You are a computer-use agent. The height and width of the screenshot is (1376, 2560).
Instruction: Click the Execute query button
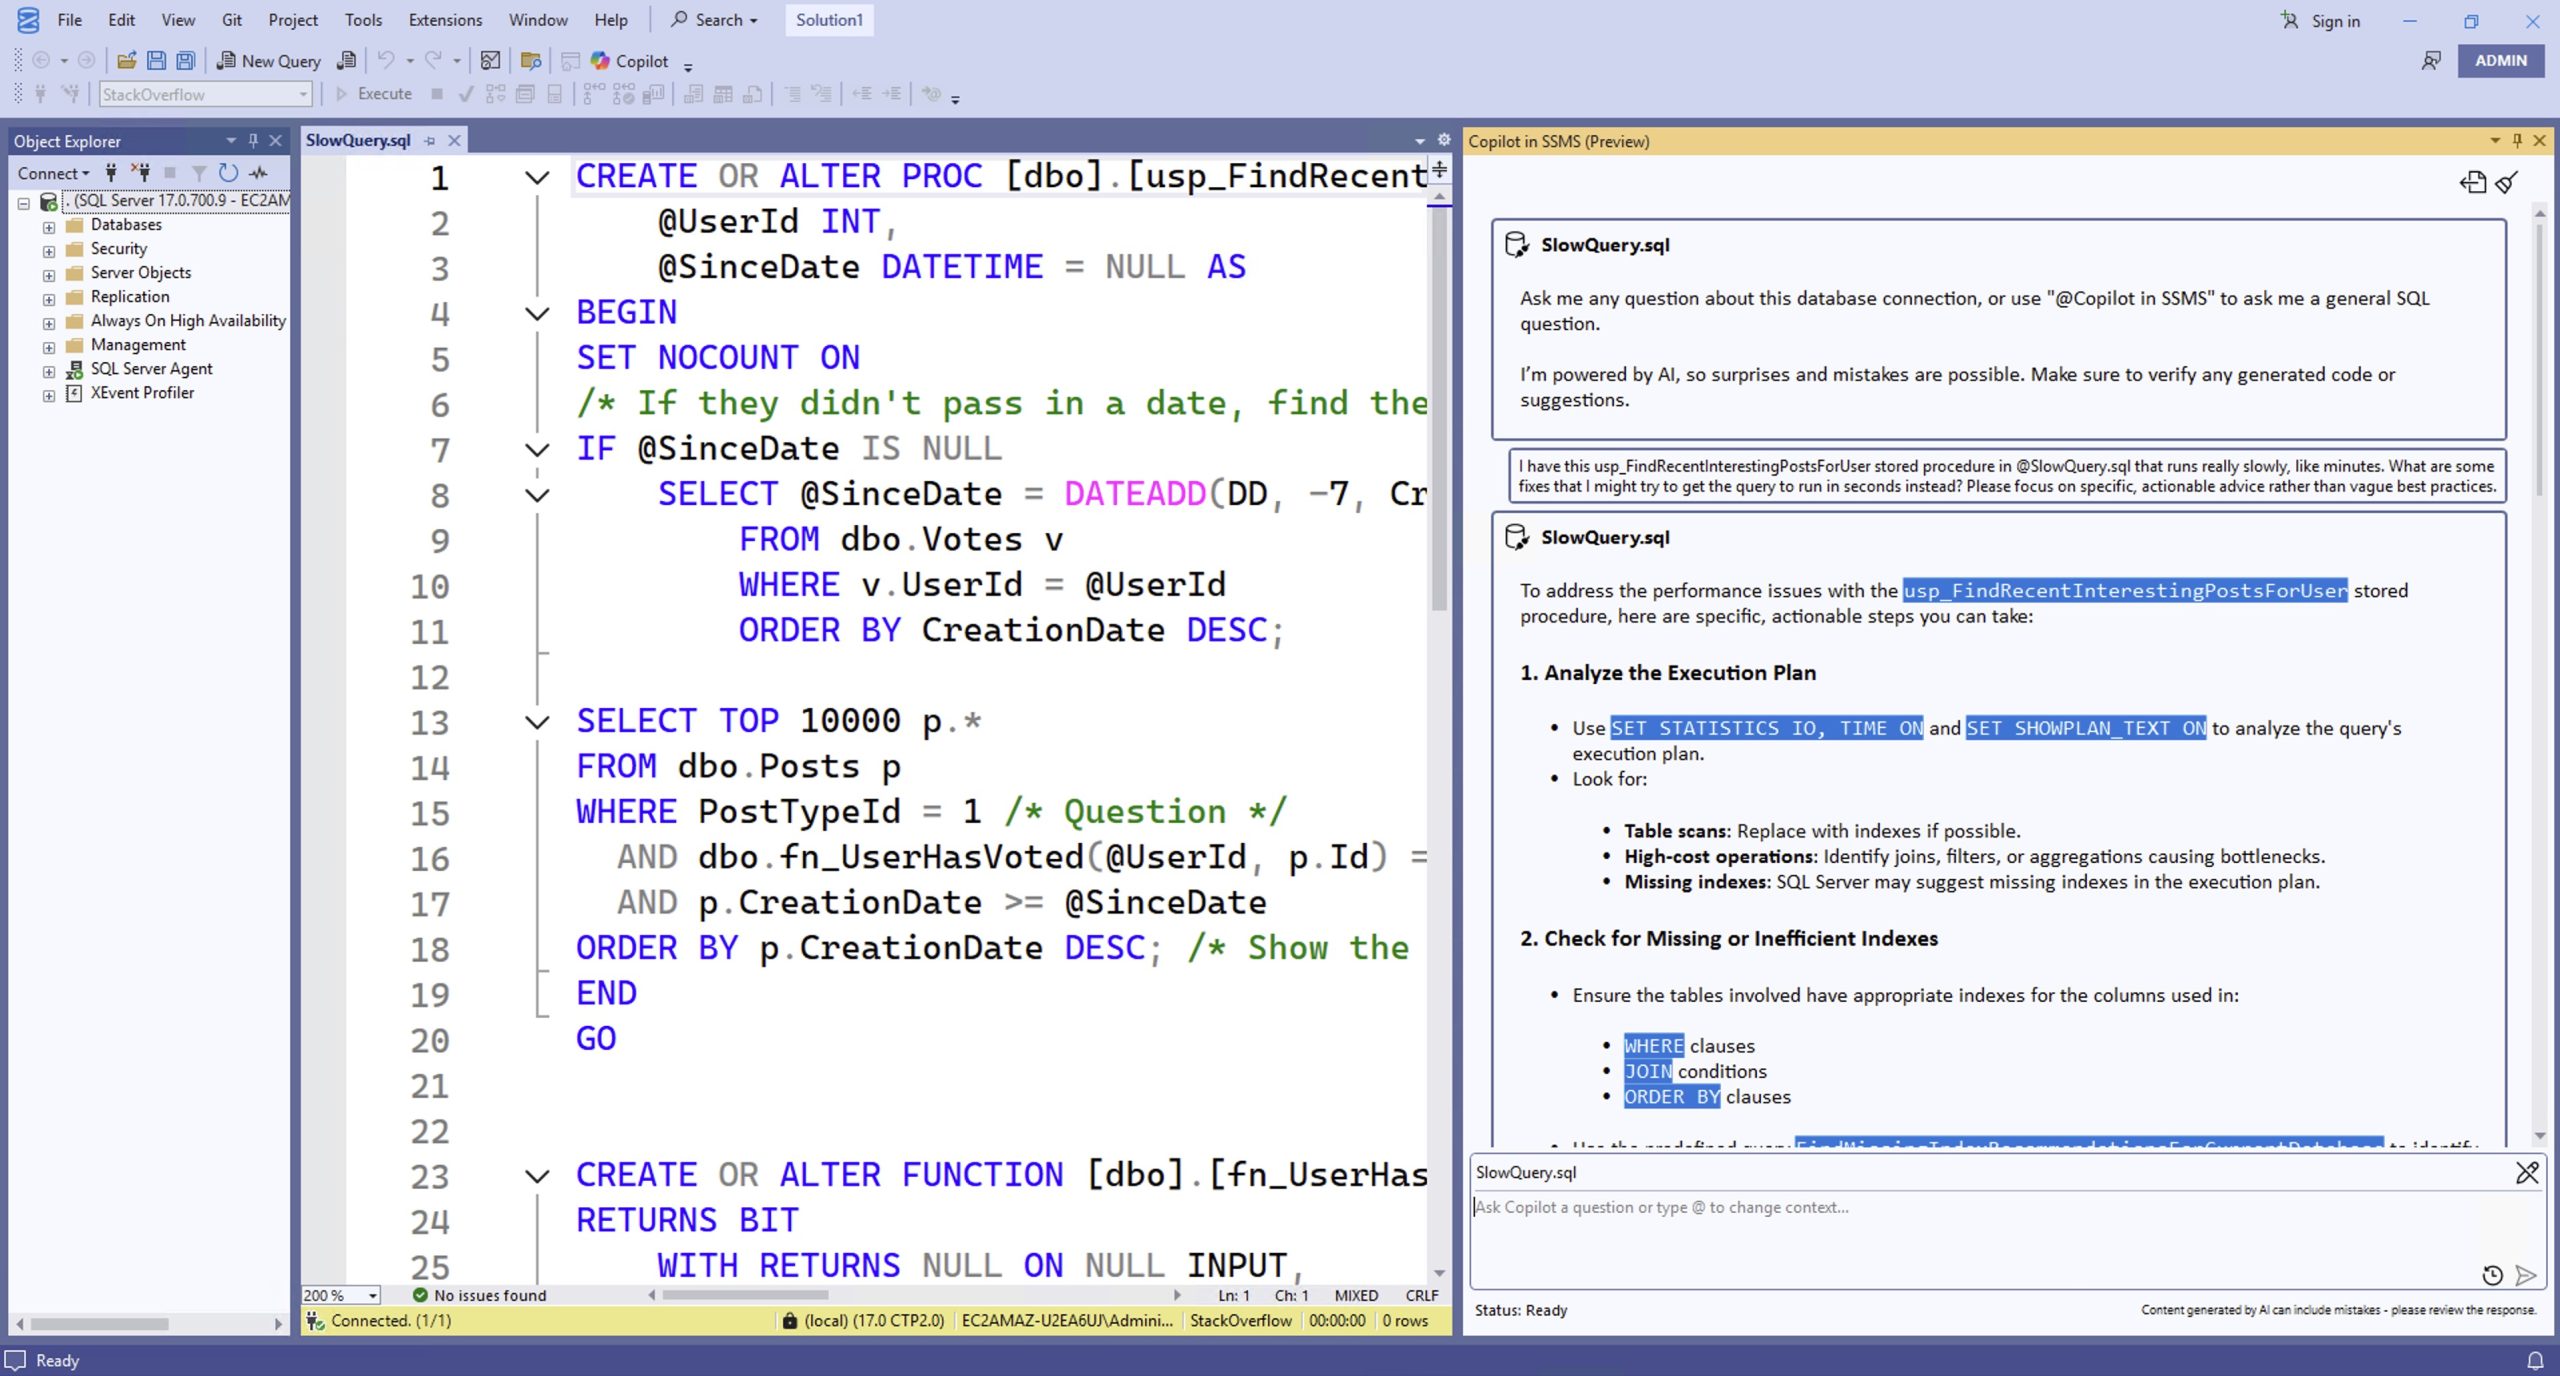(x=373, y=94)
